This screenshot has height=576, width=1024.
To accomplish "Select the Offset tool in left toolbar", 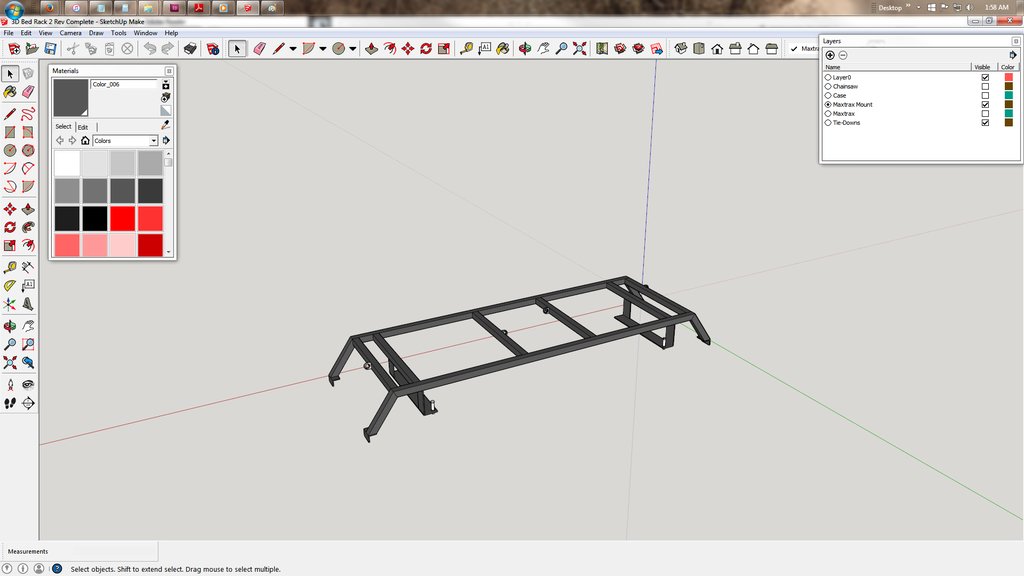I will coord(28,246).
